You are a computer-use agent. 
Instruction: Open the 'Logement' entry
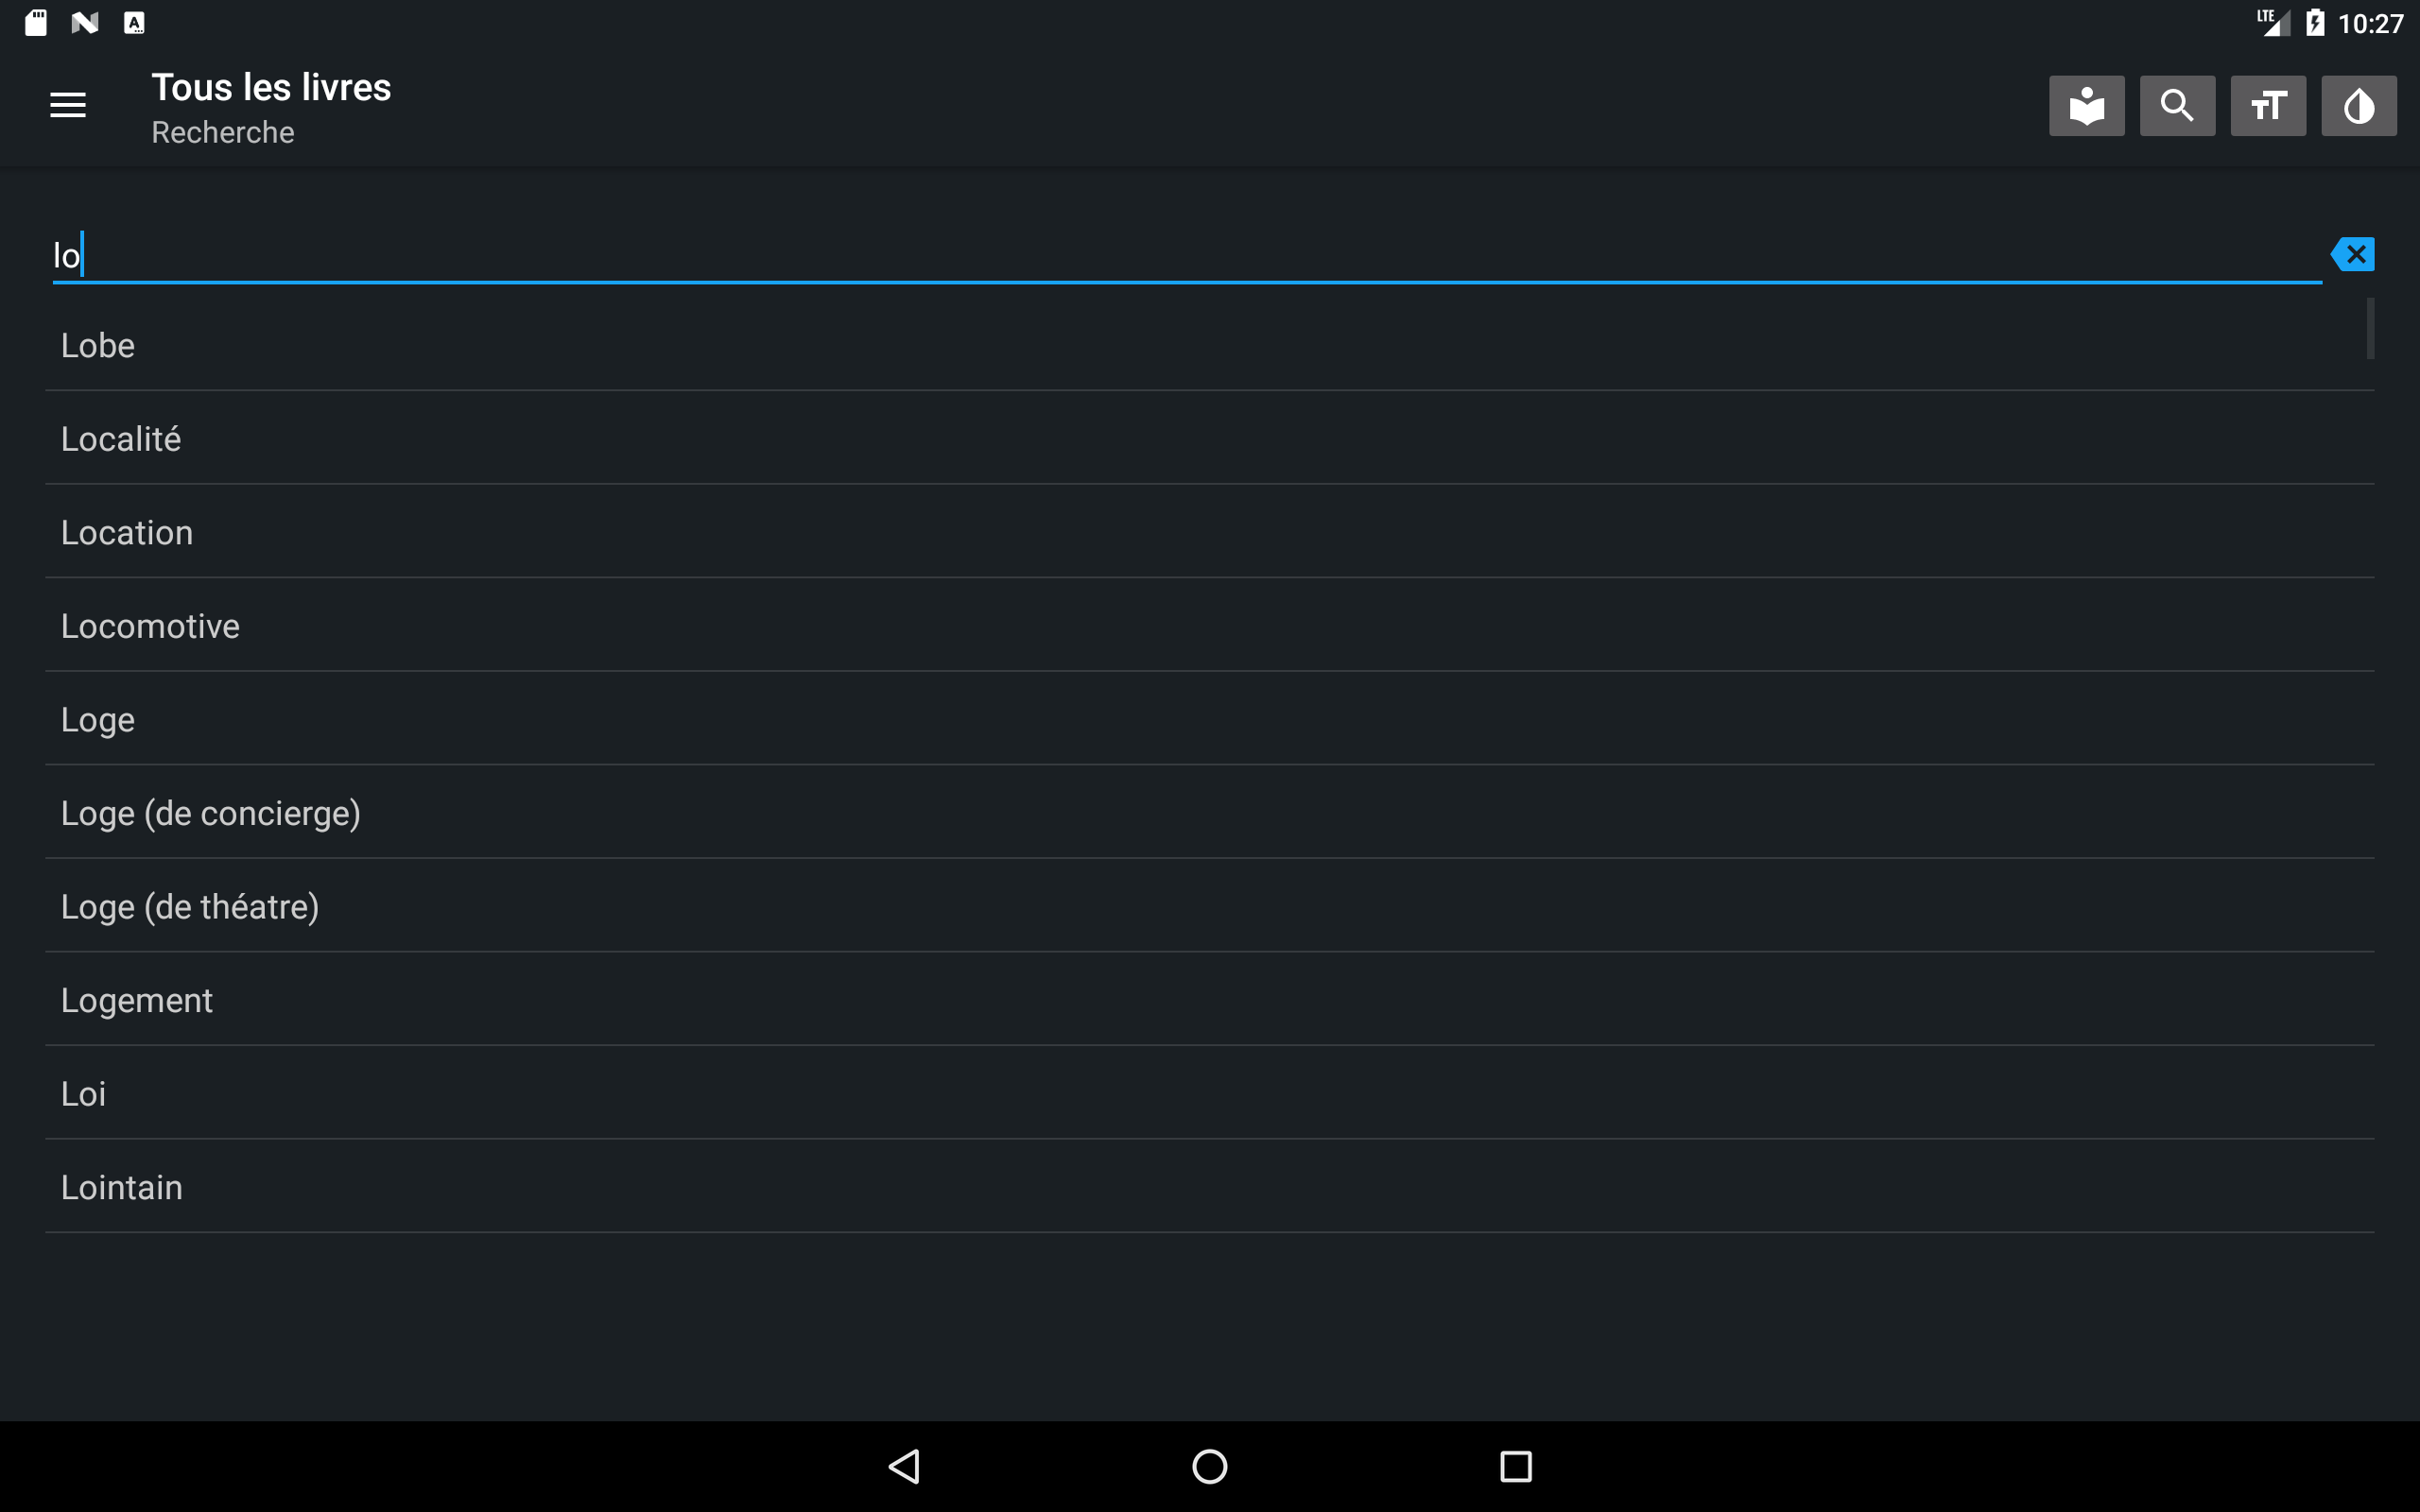[1209, 1000]
